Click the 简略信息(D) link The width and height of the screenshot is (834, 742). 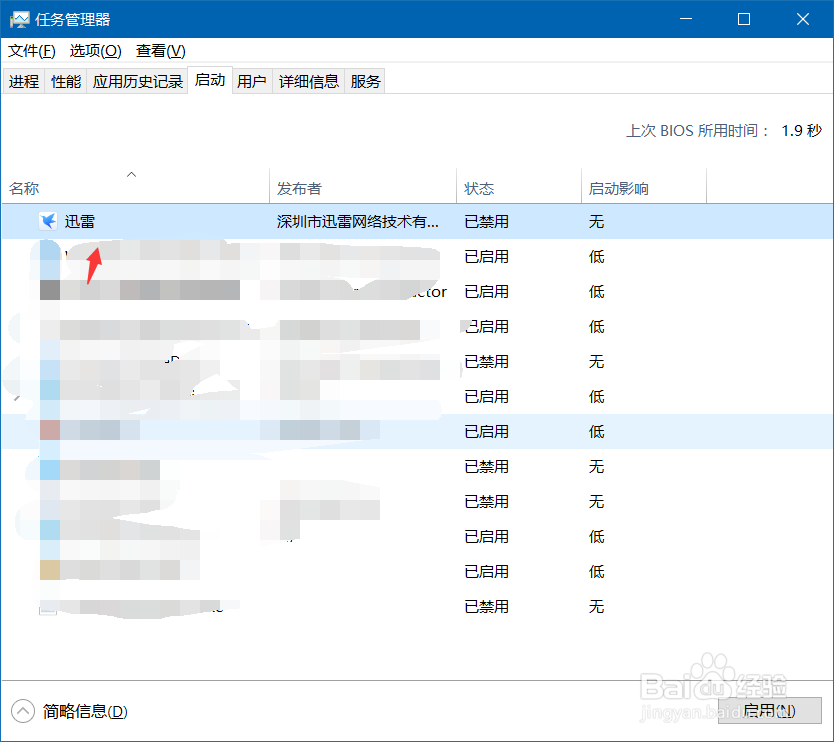(x=85, y=711)
